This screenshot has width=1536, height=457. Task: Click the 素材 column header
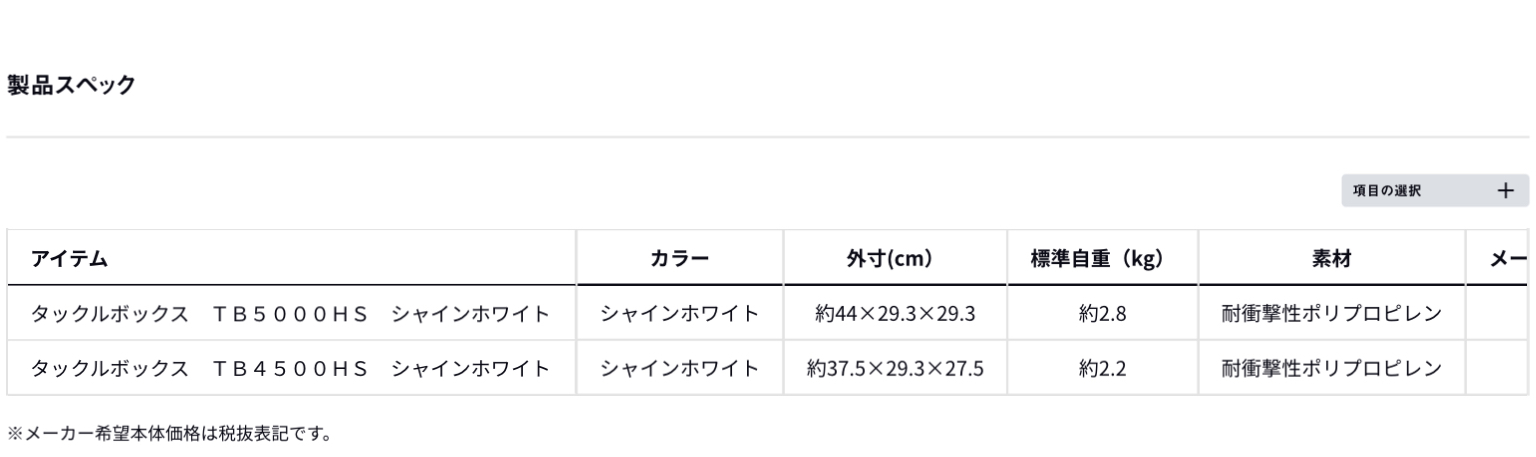click(x=1331, y=260)
